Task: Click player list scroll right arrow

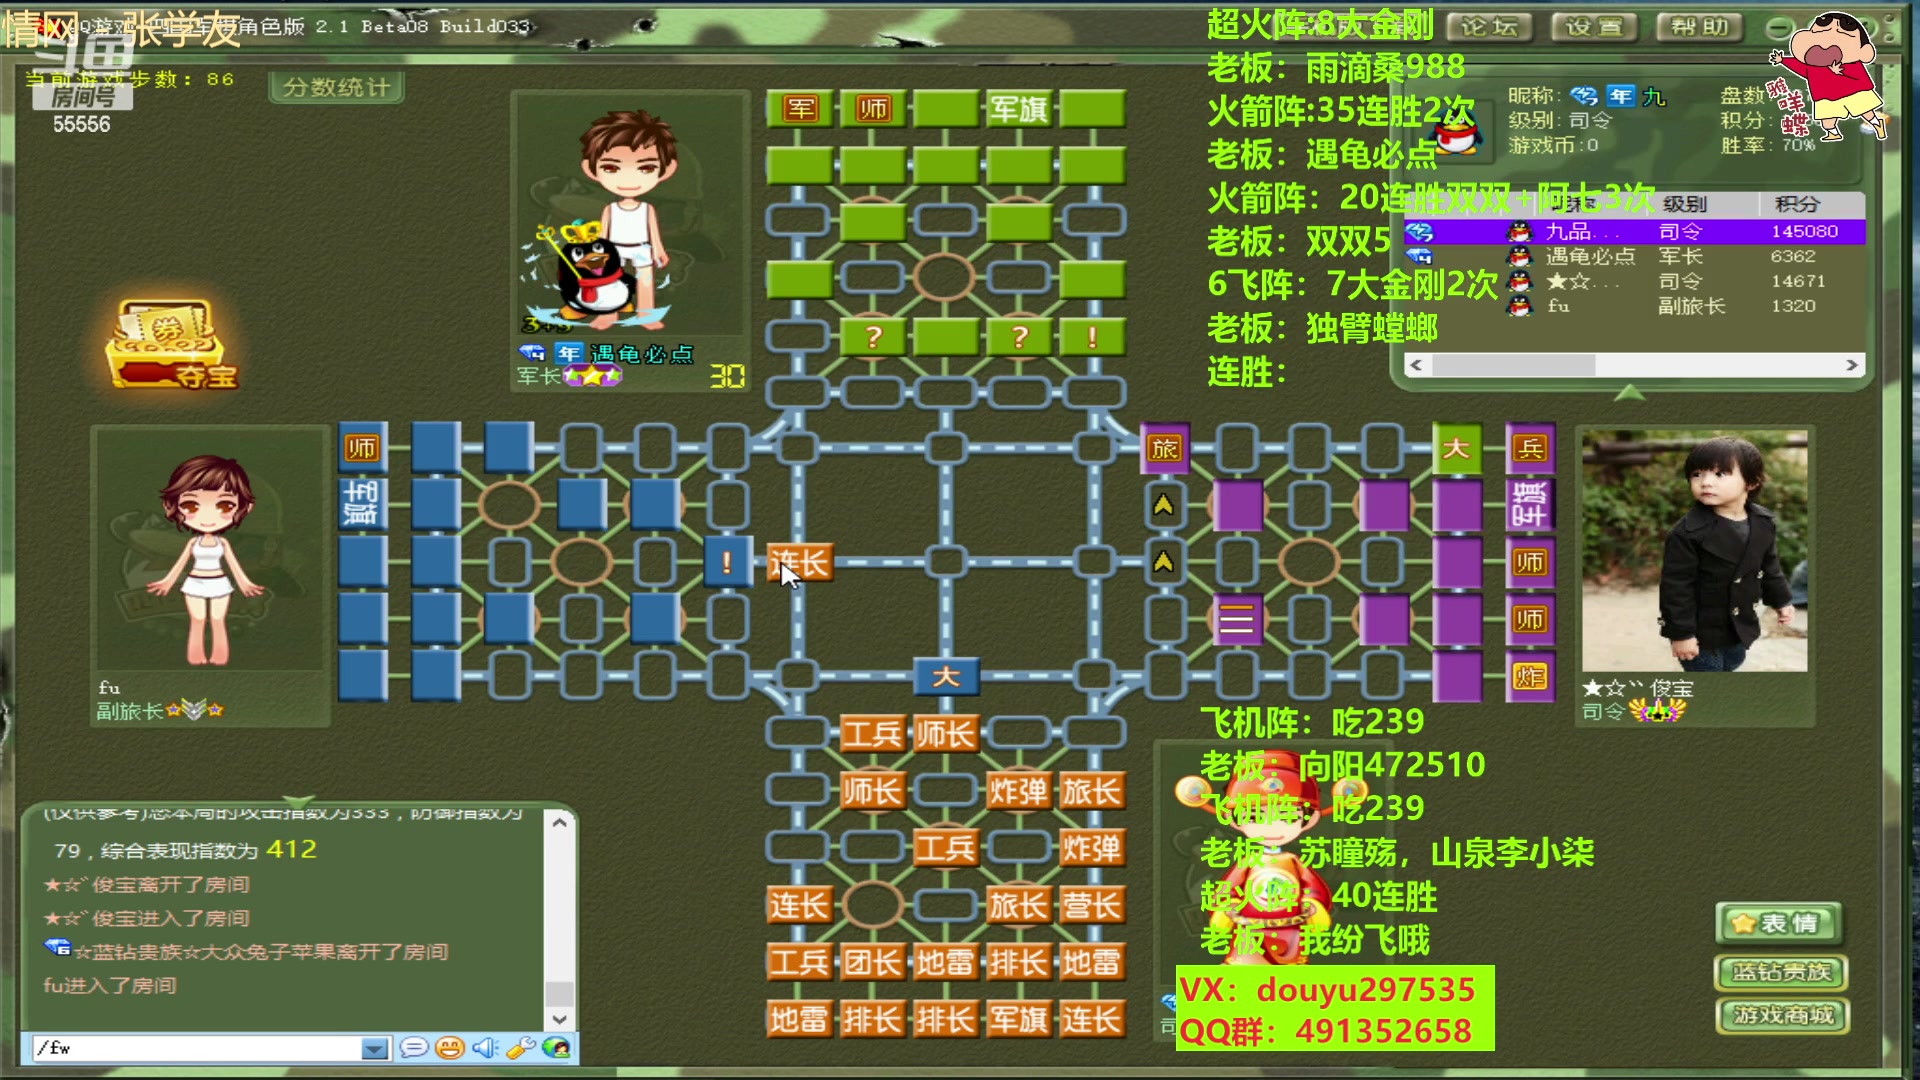Action: (x=1852, y=365)
